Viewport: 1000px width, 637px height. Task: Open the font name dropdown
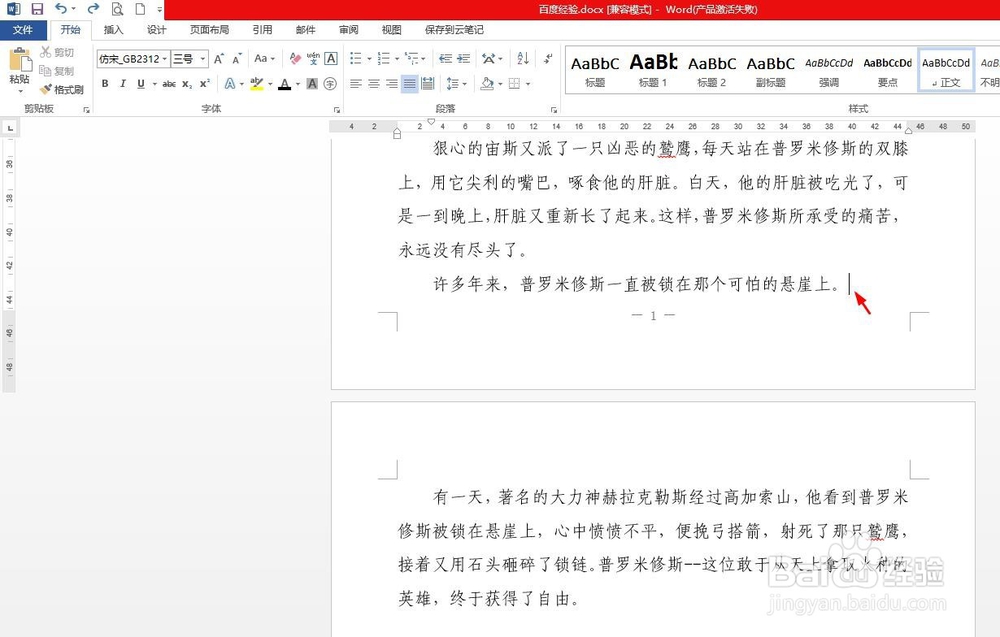(x=163, y=59)
